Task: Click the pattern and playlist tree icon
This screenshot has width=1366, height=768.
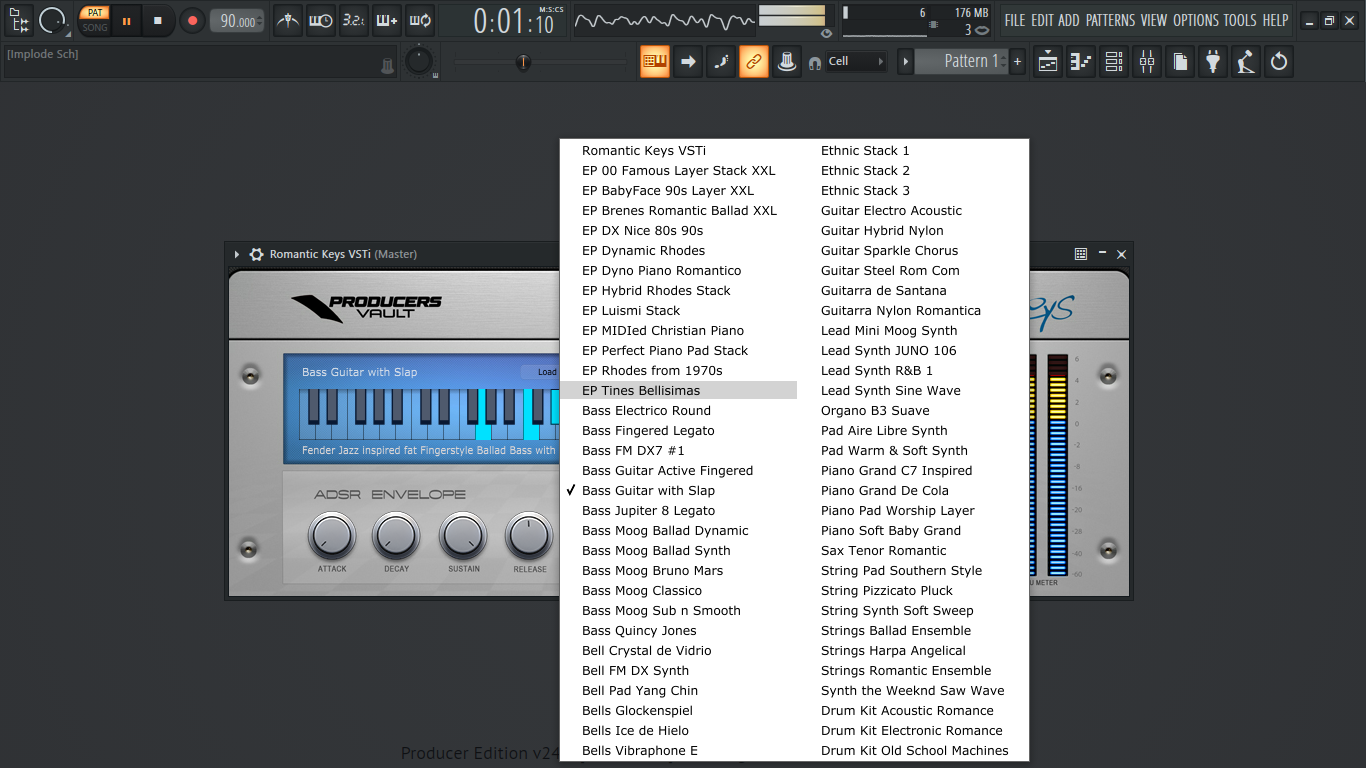Action: 19,20
